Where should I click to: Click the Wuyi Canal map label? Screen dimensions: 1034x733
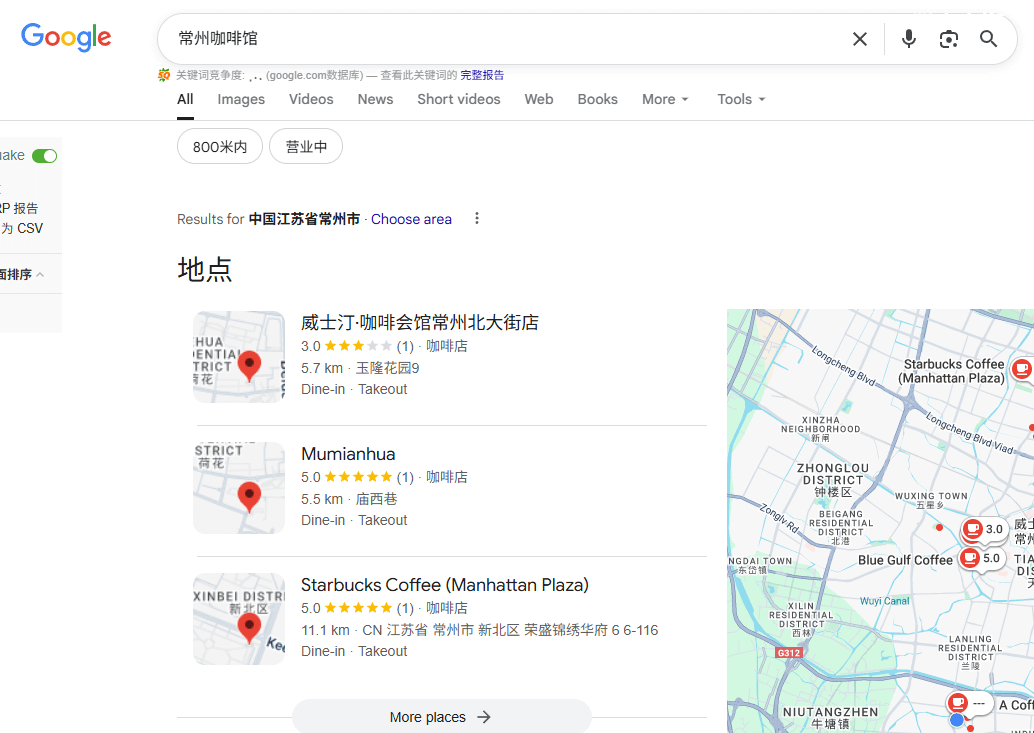click(x=884, y=601)
